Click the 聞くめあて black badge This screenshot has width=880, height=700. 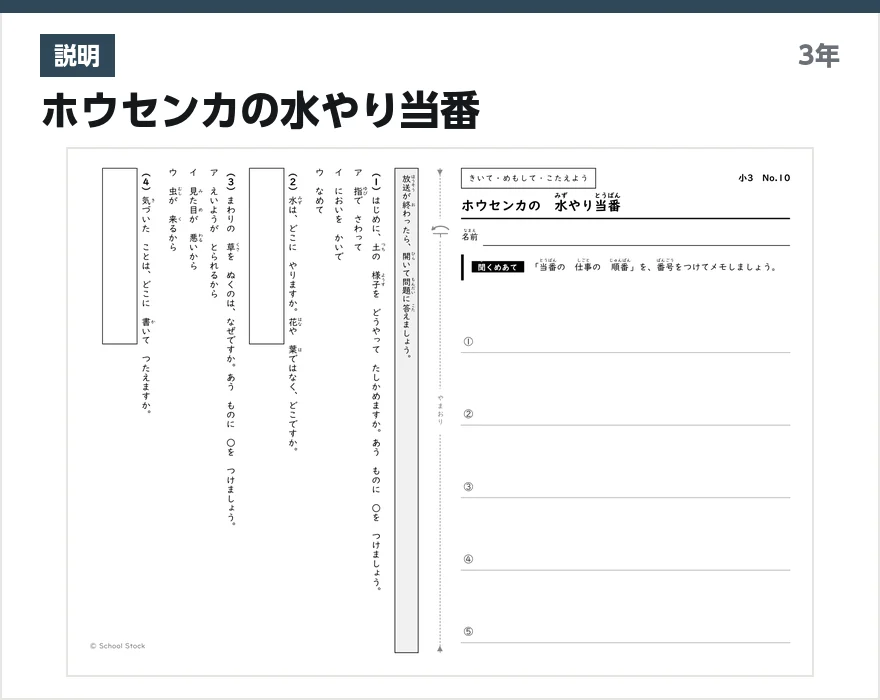498,267
